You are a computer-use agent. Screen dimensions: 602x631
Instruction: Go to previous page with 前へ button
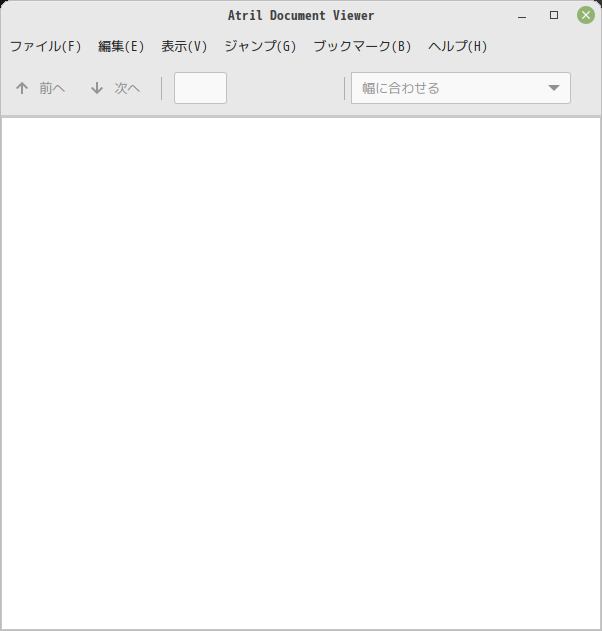40,88
